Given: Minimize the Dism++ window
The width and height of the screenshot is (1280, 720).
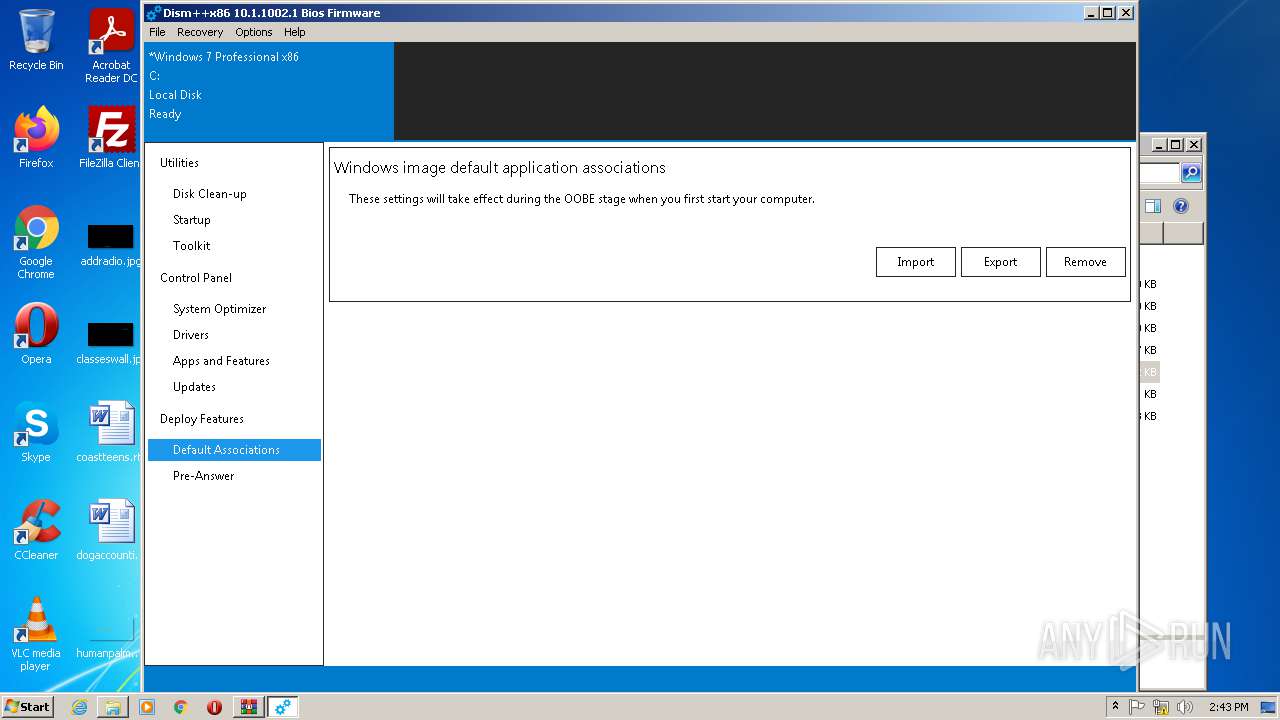Looking at the screenshot, I should pos(1090,13).
